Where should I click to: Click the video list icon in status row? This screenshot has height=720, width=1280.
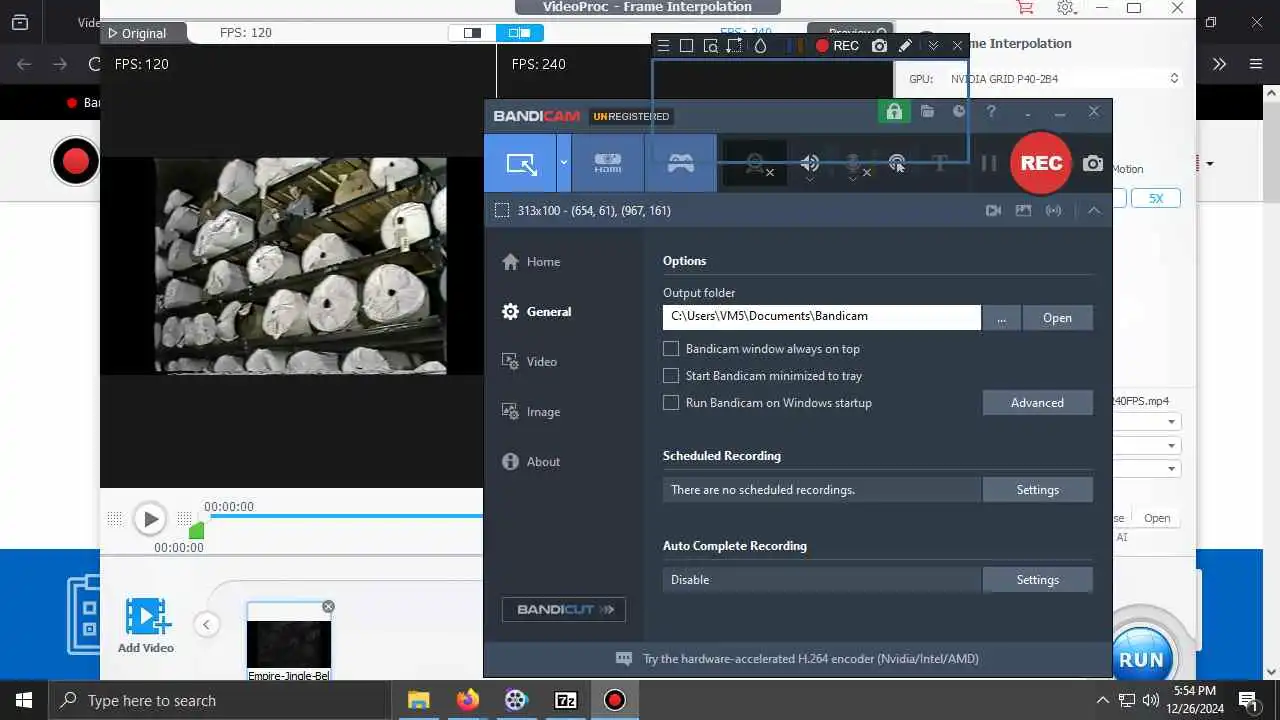coord(993,211)
